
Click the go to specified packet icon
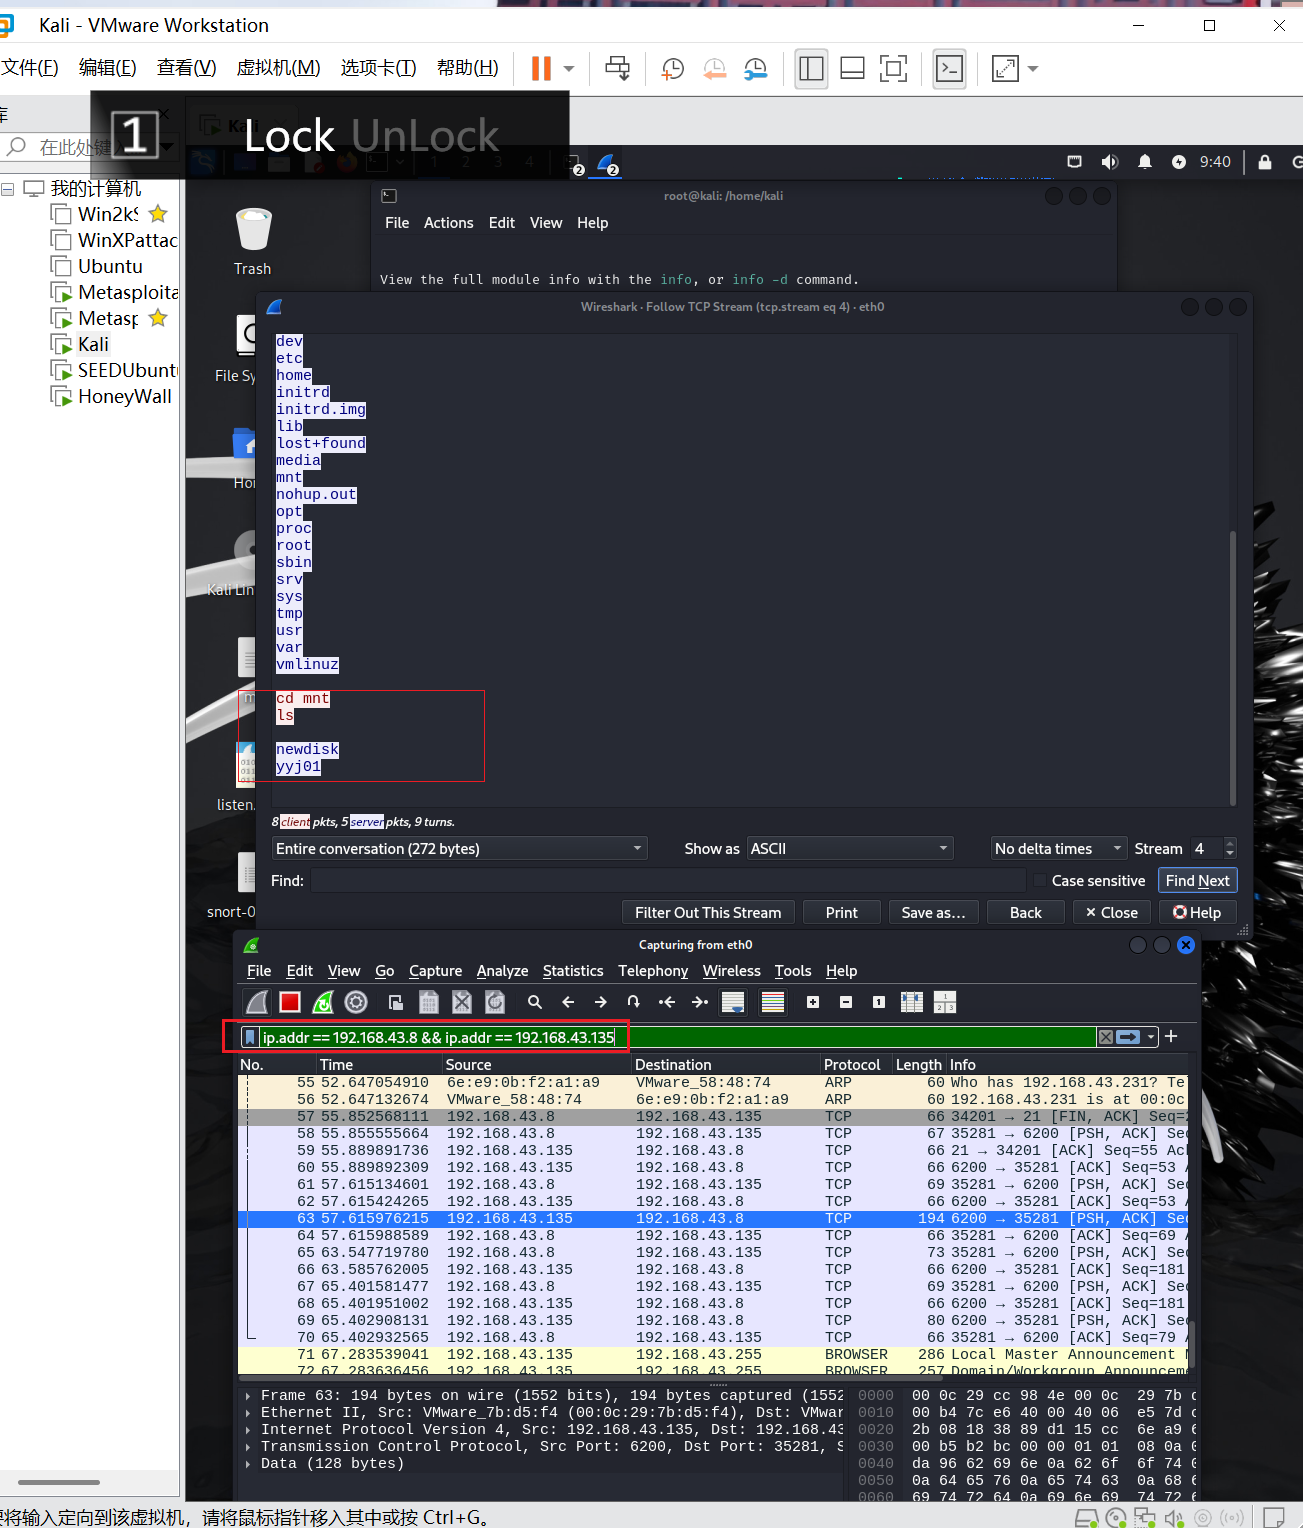[x=634, y=1002]
